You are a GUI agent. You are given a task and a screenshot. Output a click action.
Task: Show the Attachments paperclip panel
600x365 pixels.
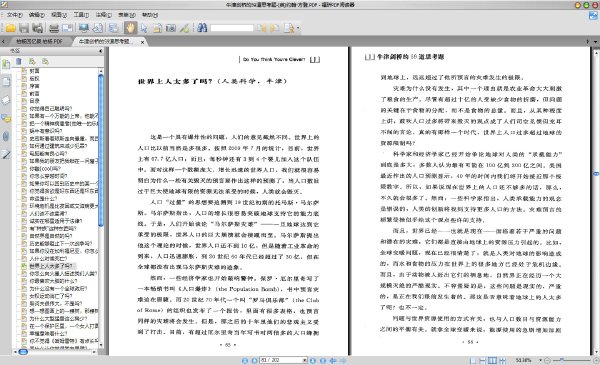point(6,136)
